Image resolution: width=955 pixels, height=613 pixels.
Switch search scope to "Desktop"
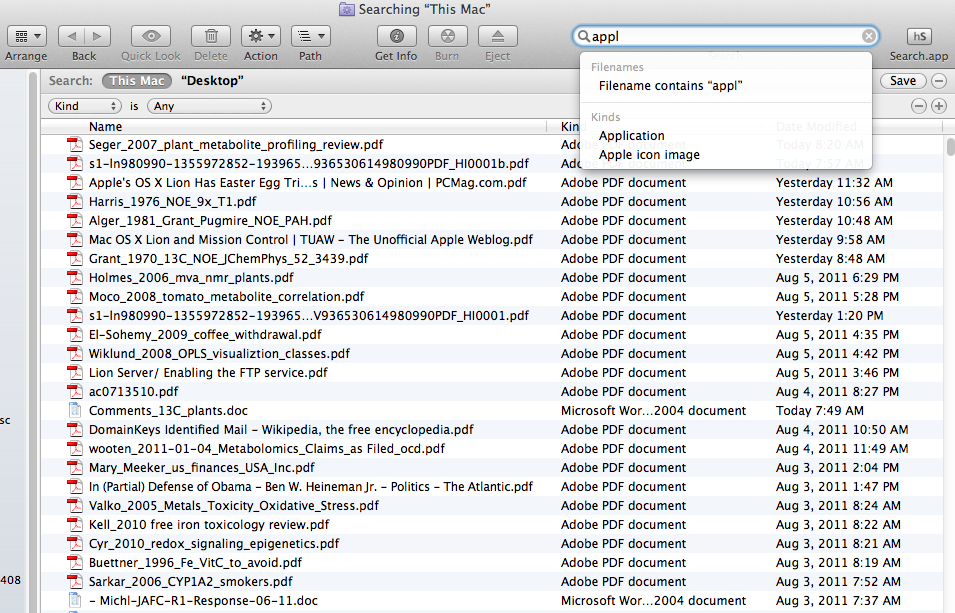click(x=212, y=80)
